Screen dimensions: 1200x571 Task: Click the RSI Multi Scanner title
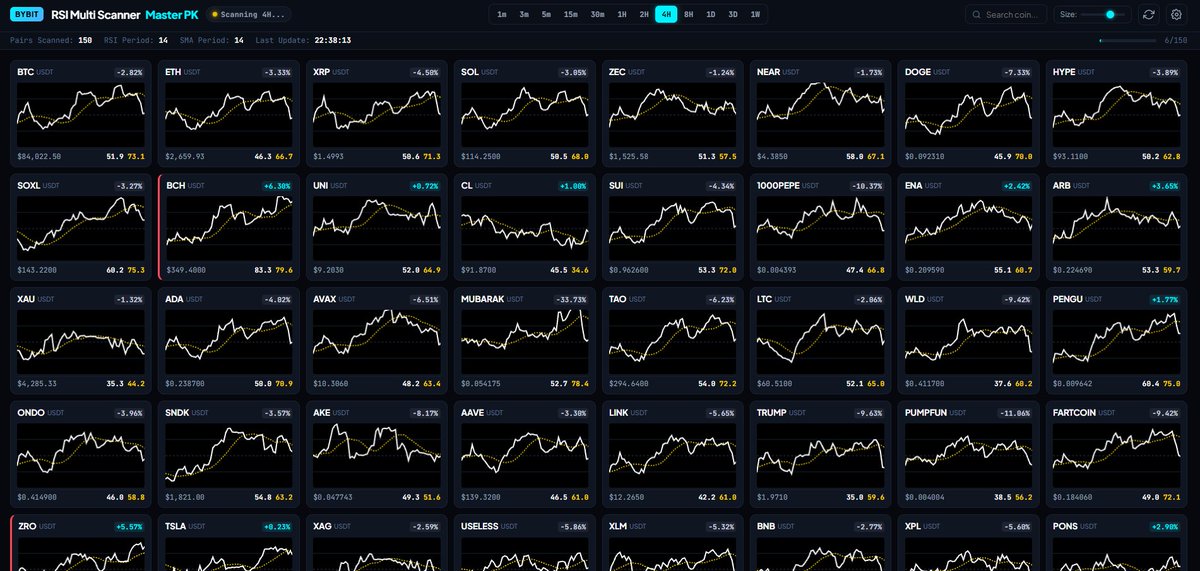tap(95, 14)
